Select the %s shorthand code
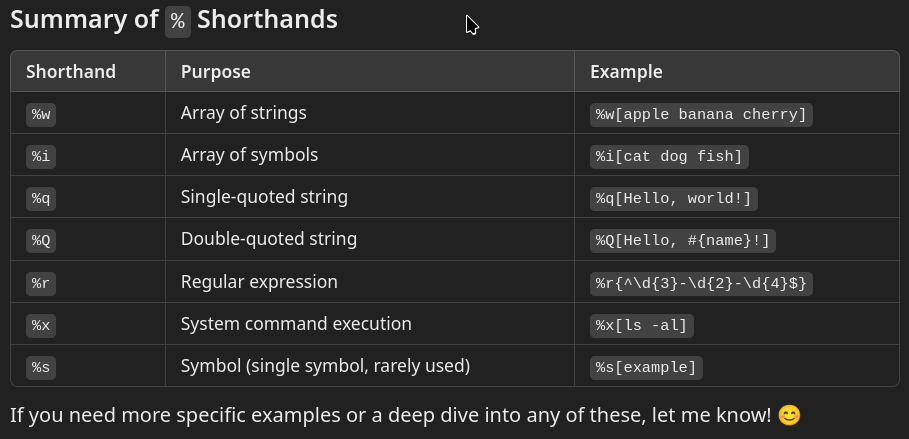The width and height of the screenshot is (909, 439). click(41, 367)
